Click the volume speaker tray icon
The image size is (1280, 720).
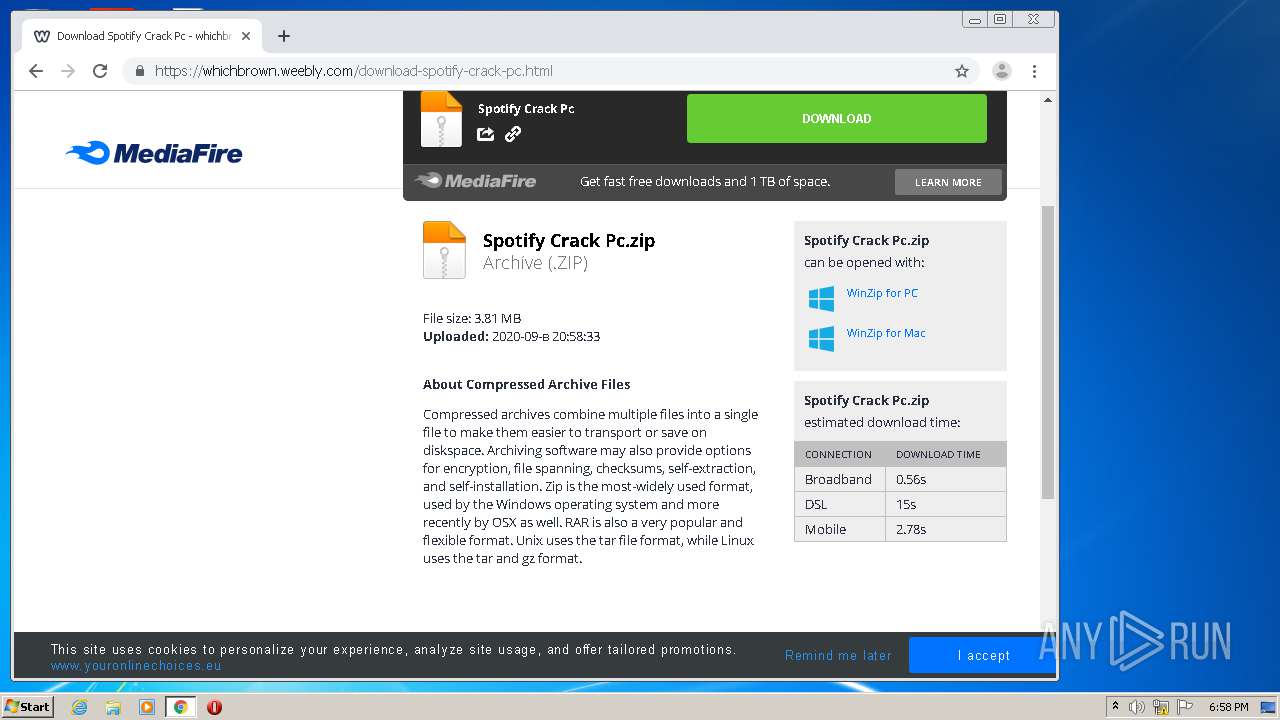[x=1137, y=707]
